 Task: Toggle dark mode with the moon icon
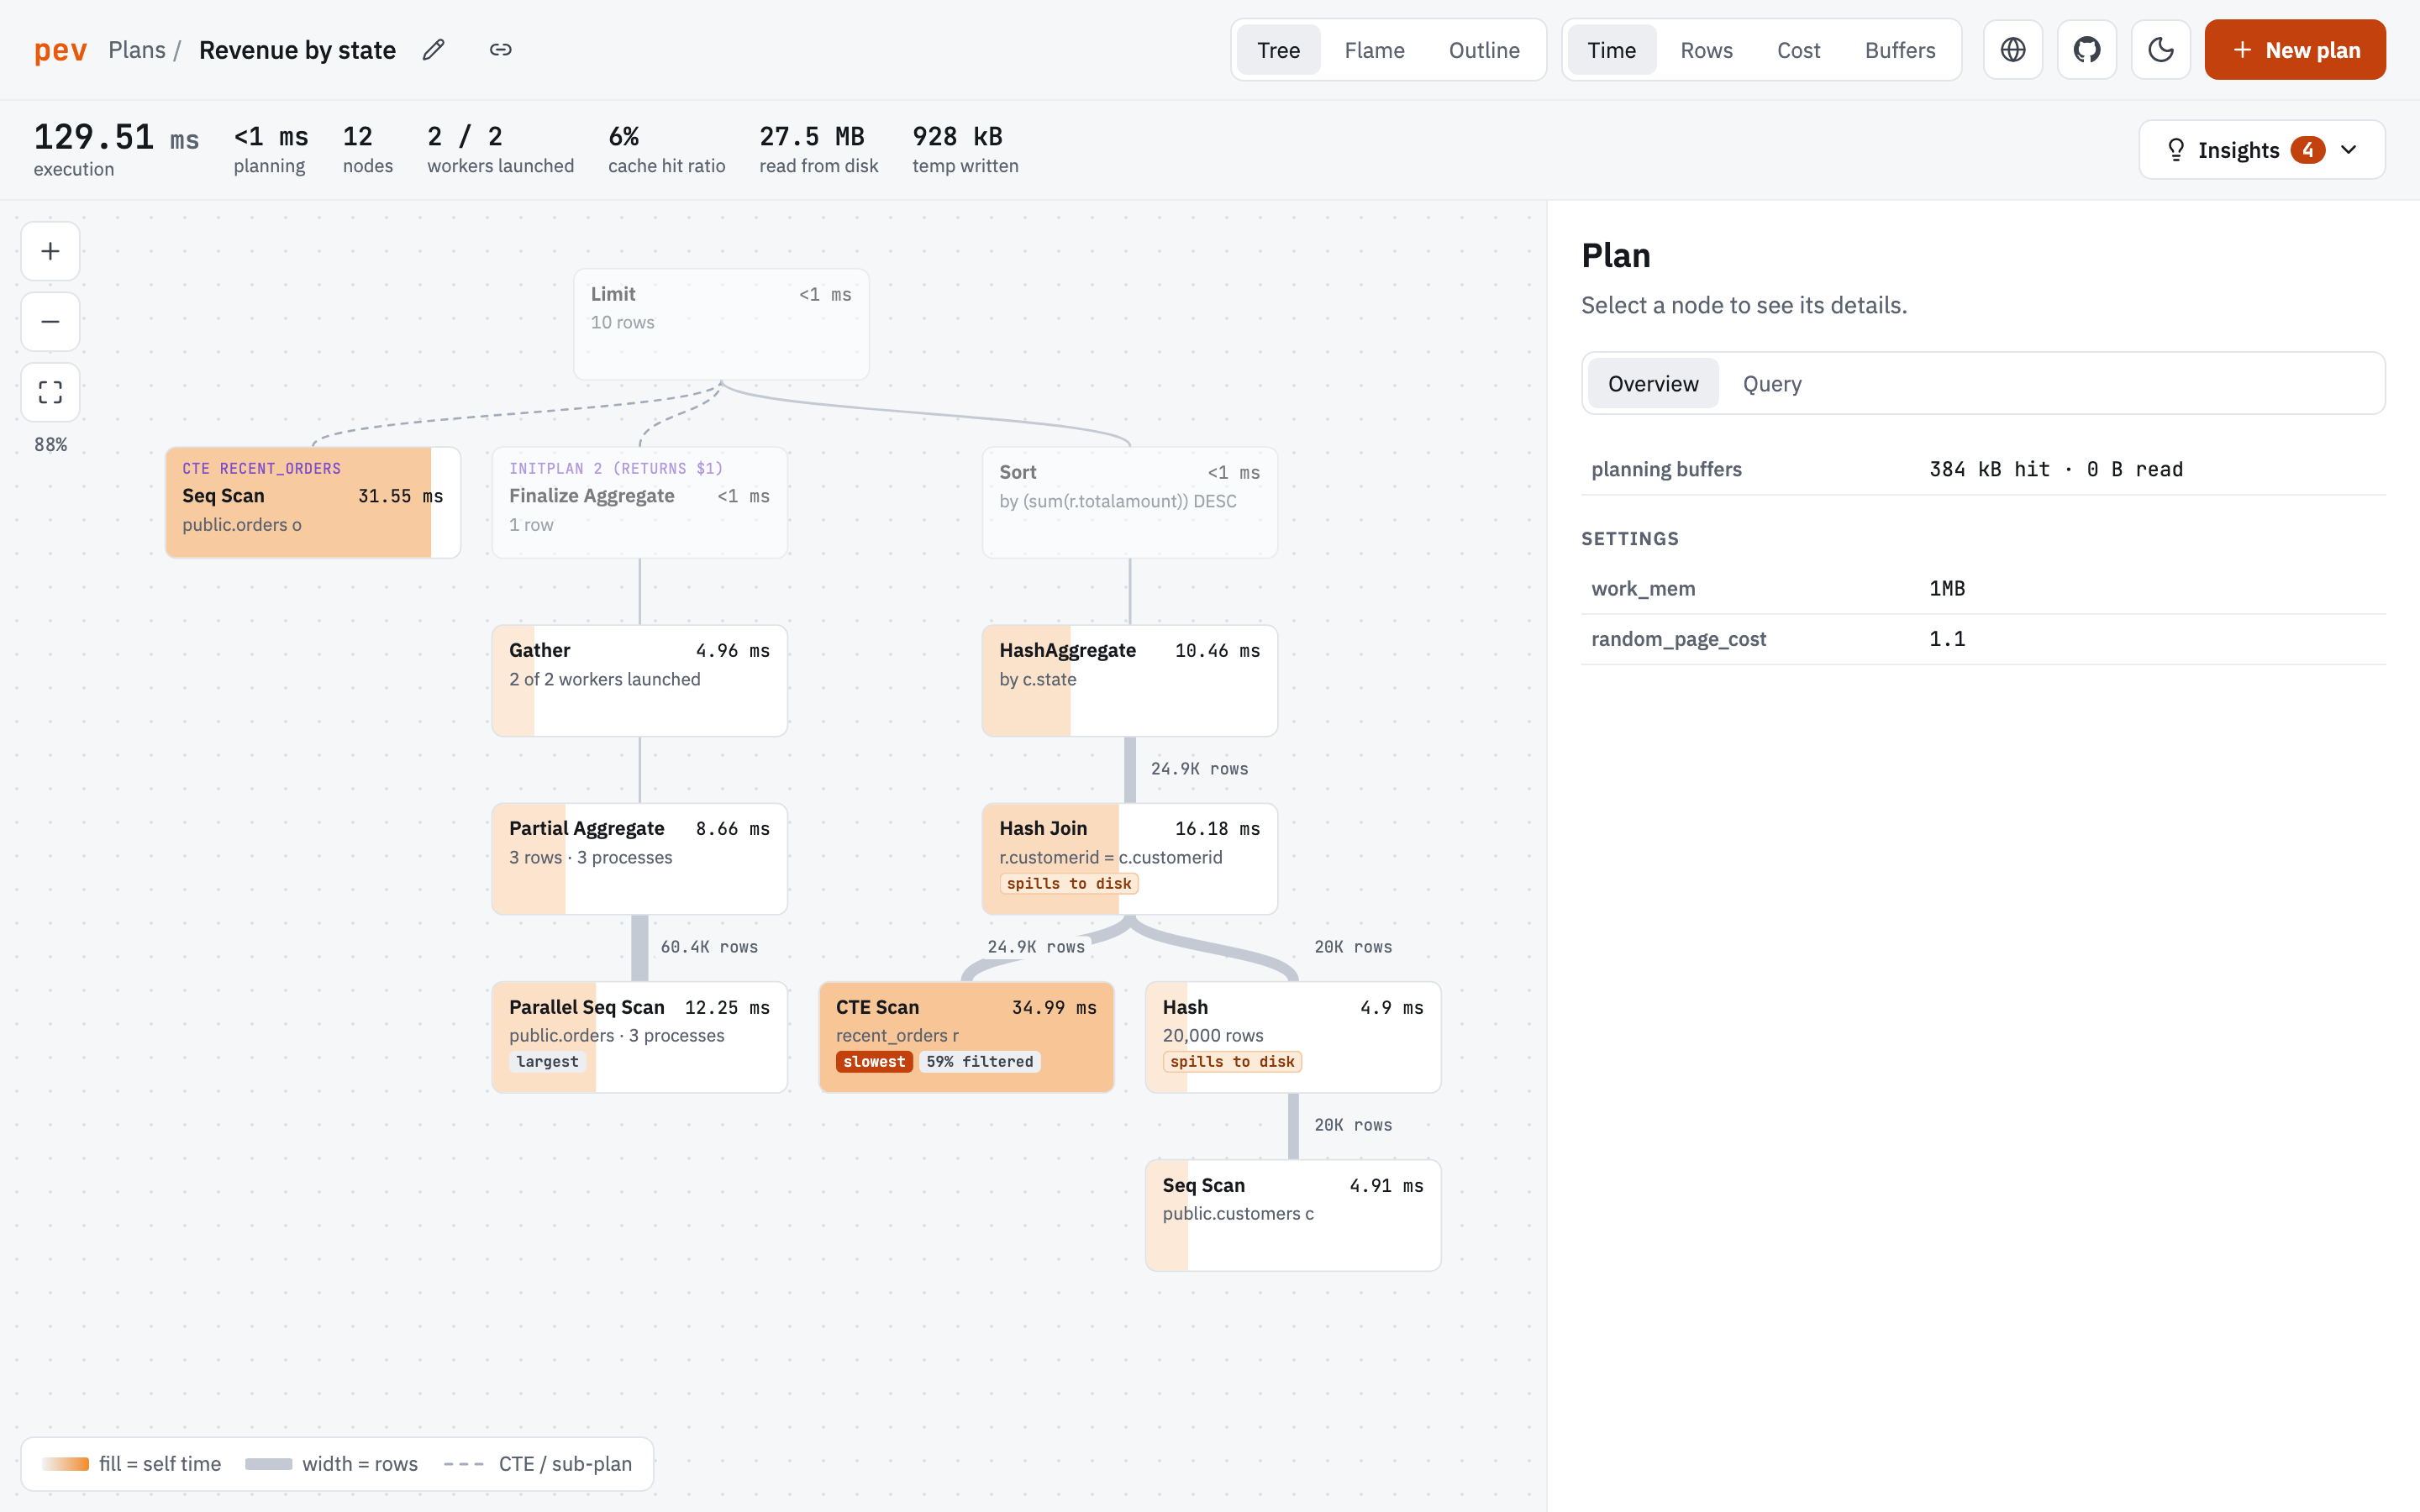[x=2161, y=50]
